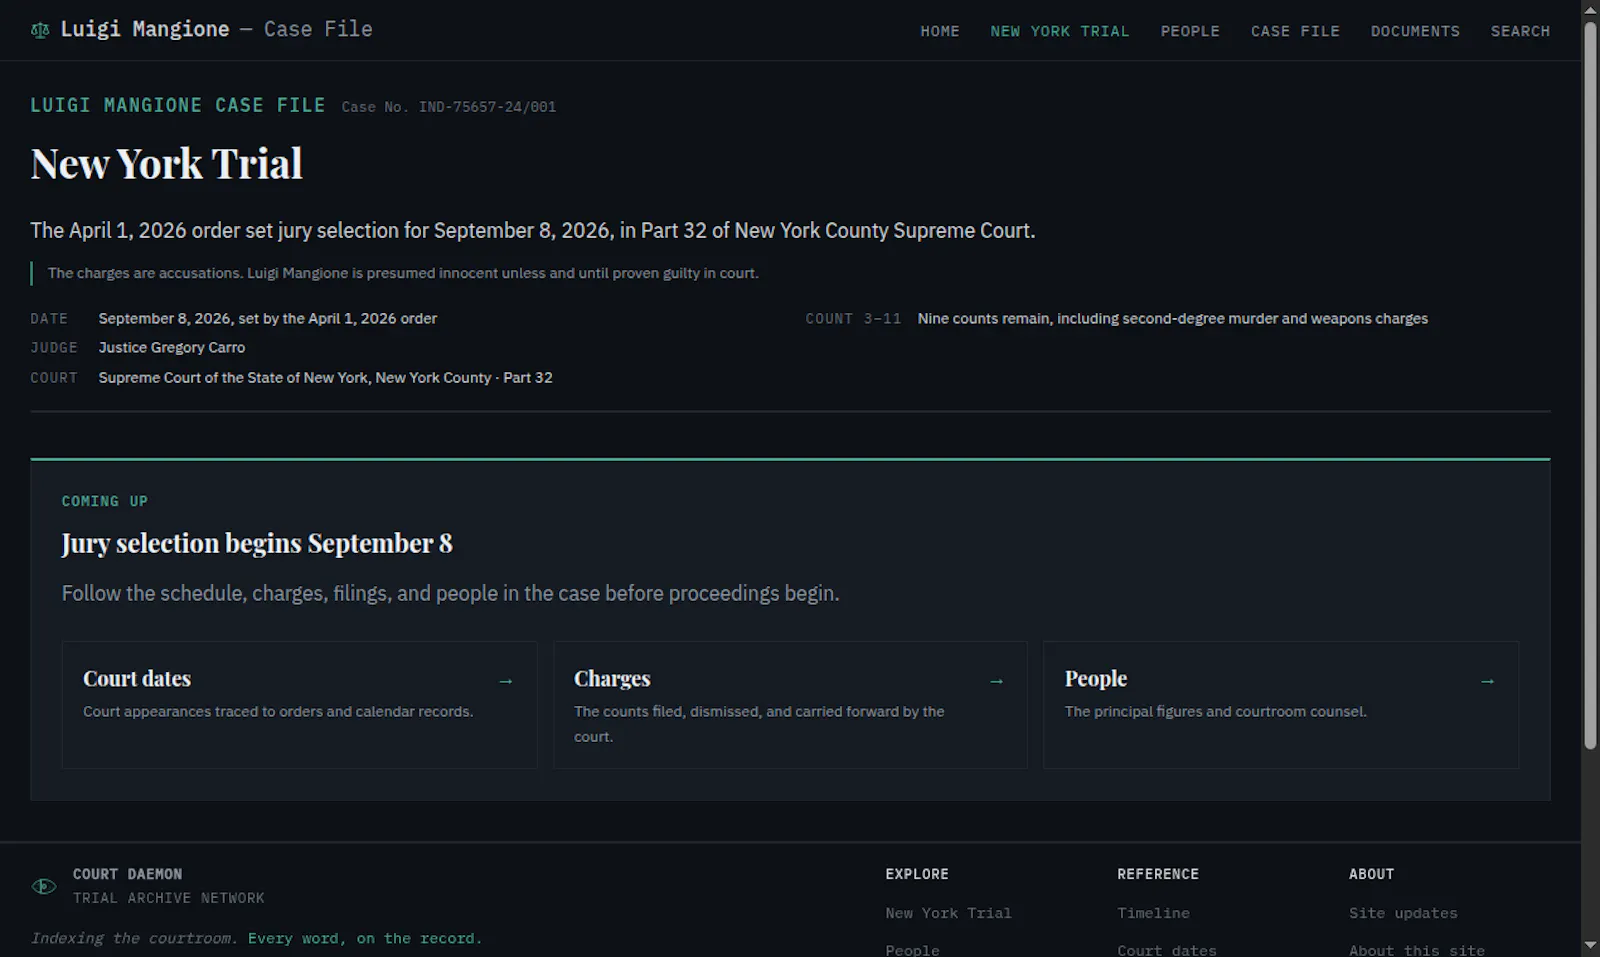
Task: Select the New York Trial nav item
Action: tap(1060, 31)
